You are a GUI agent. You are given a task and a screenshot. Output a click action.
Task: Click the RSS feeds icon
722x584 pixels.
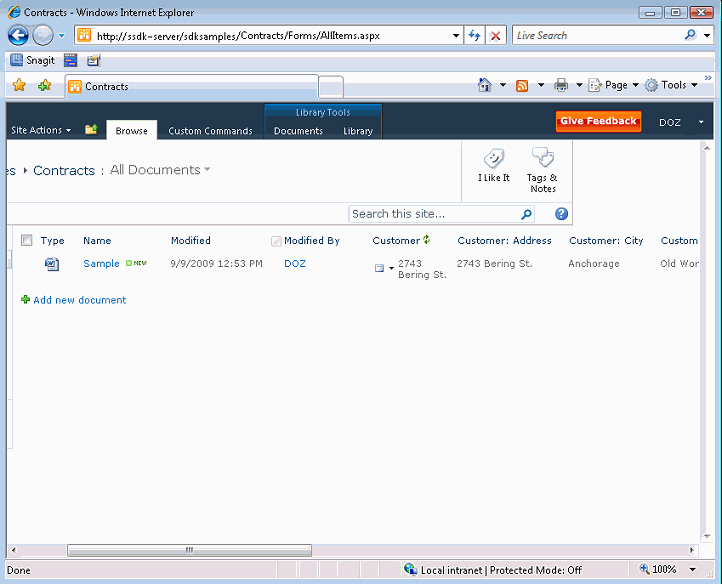click(x=522, y=86)
